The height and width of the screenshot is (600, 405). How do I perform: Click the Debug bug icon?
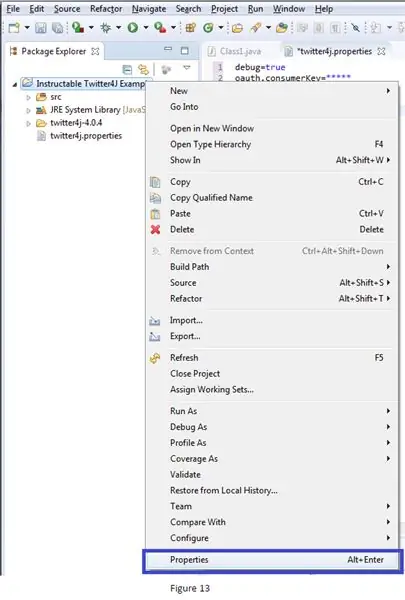click(x=106, y=28)
